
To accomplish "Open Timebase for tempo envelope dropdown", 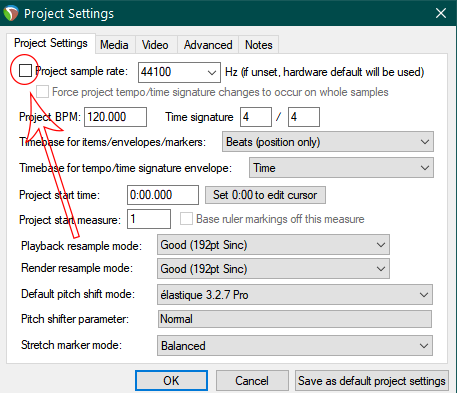I will (x=341, y=168).
